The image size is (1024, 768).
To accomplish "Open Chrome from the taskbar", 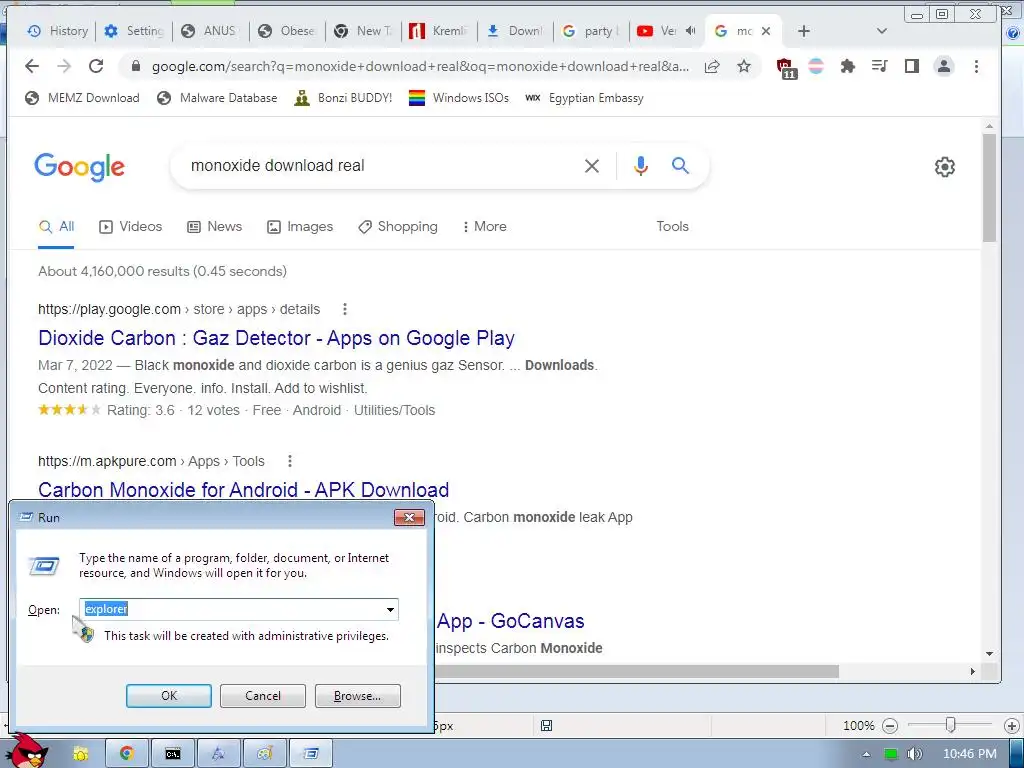I will pyautogui.click(x=127, y=754).
